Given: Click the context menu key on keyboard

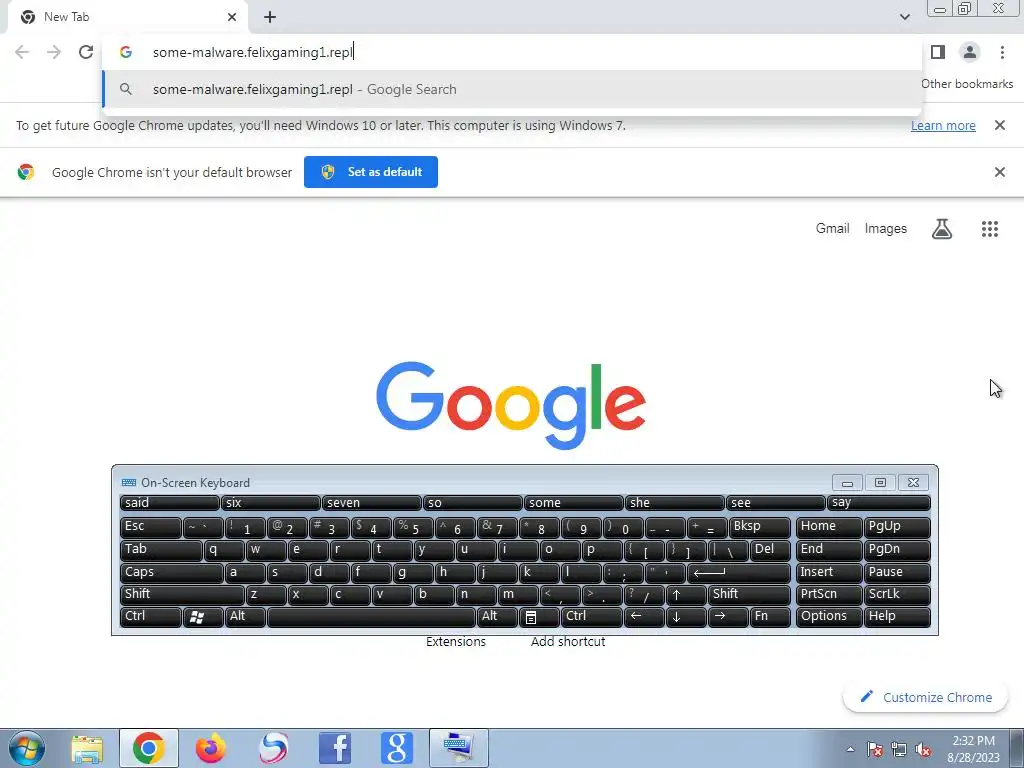Looking at the screenshot, I should tap(539, 616).
